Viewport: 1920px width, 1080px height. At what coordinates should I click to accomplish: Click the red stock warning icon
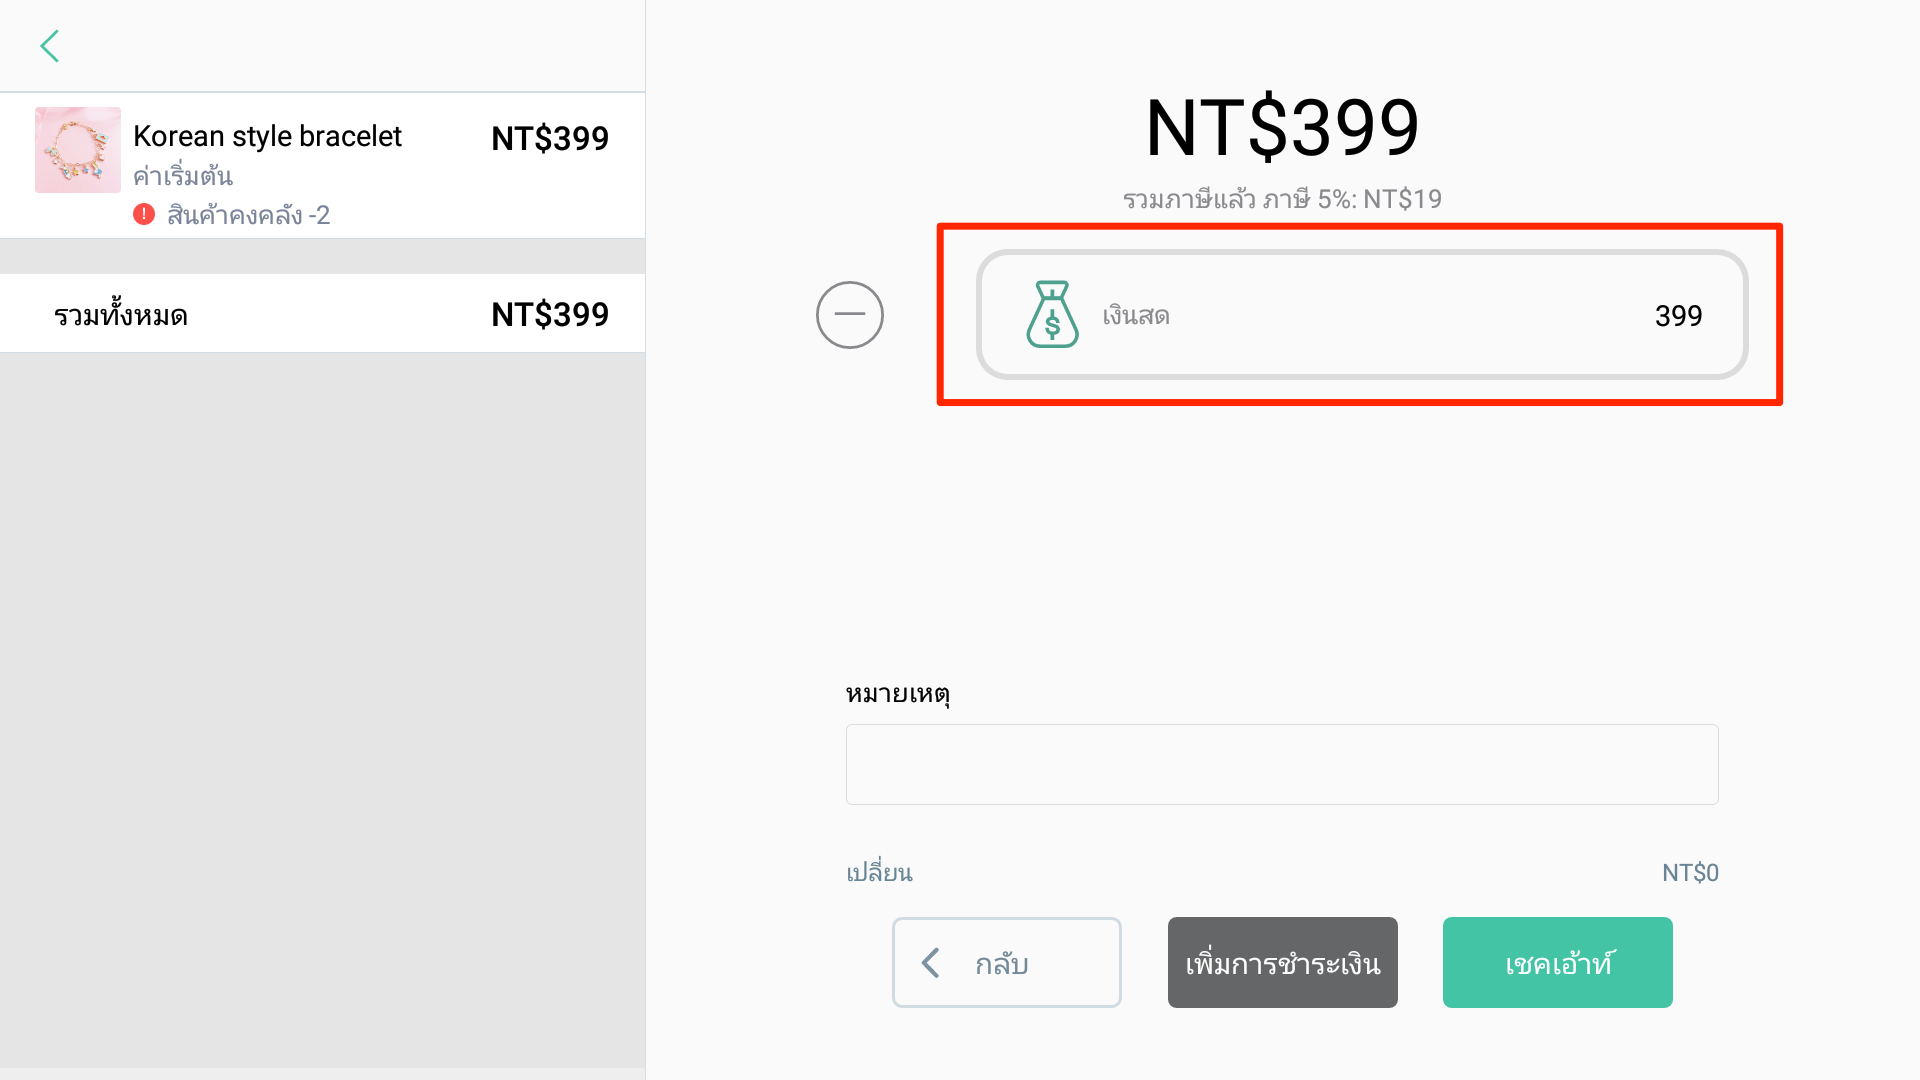pos(144,214)
